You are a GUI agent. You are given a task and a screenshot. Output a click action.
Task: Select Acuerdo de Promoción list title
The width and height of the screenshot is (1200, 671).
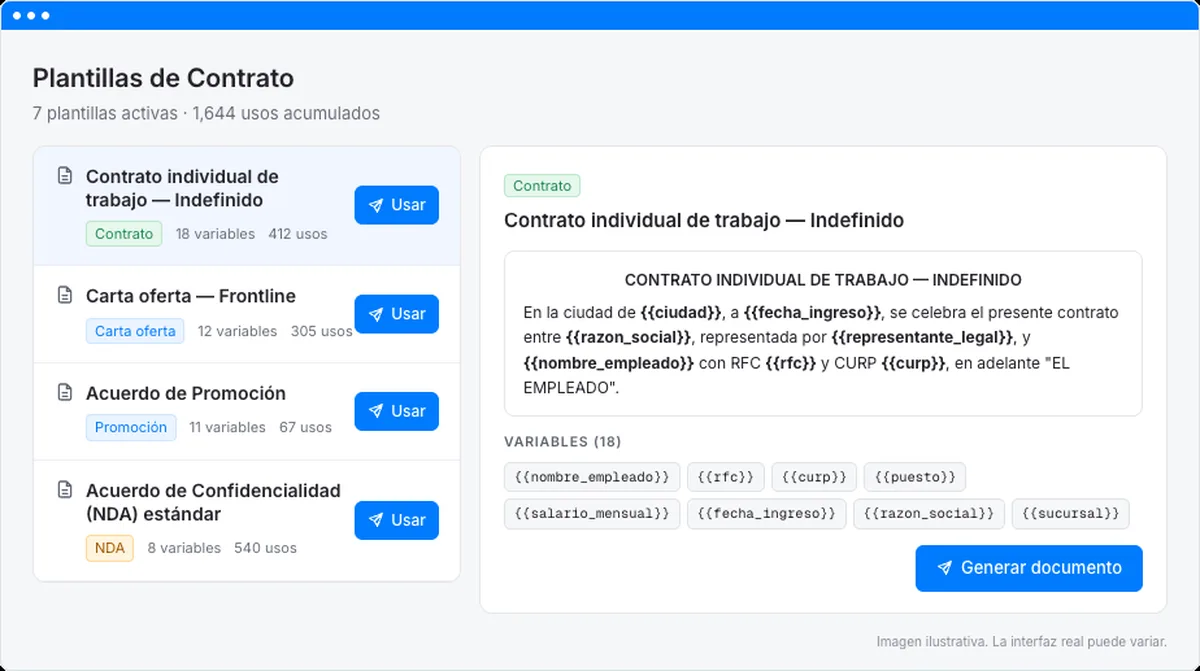186,393
